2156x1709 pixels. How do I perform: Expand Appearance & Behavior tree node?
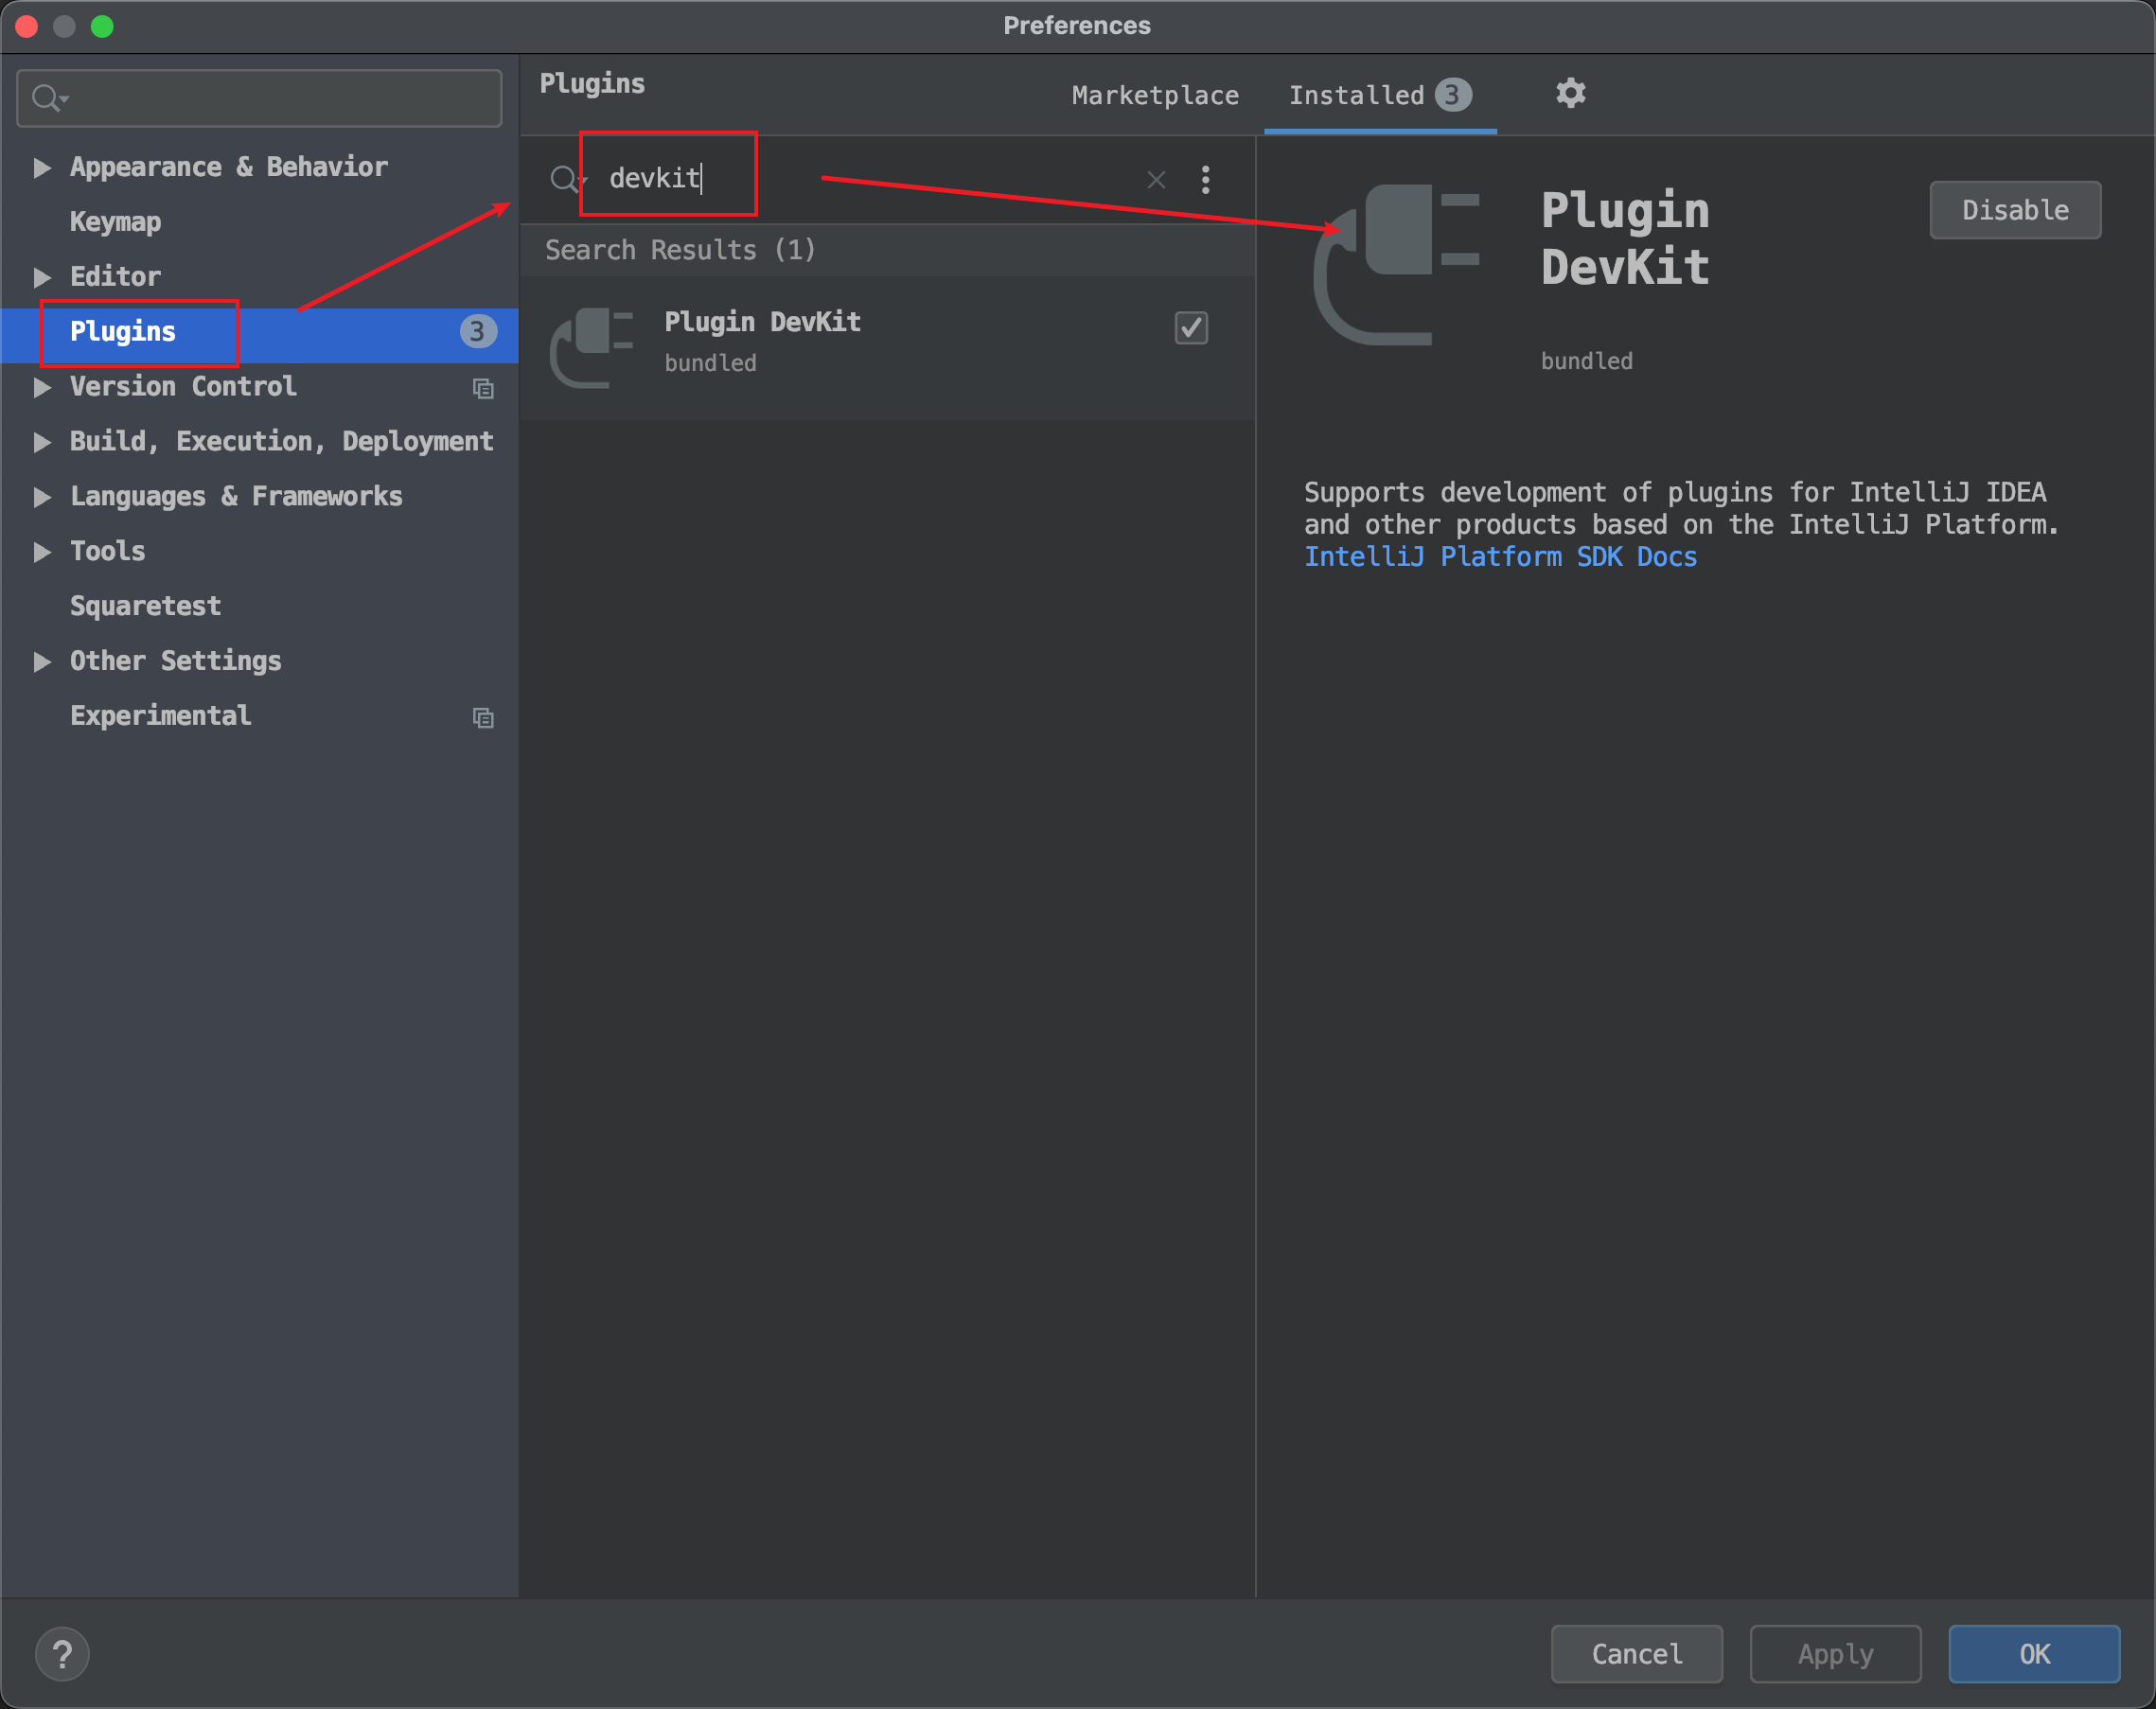[x=41, y=167]
